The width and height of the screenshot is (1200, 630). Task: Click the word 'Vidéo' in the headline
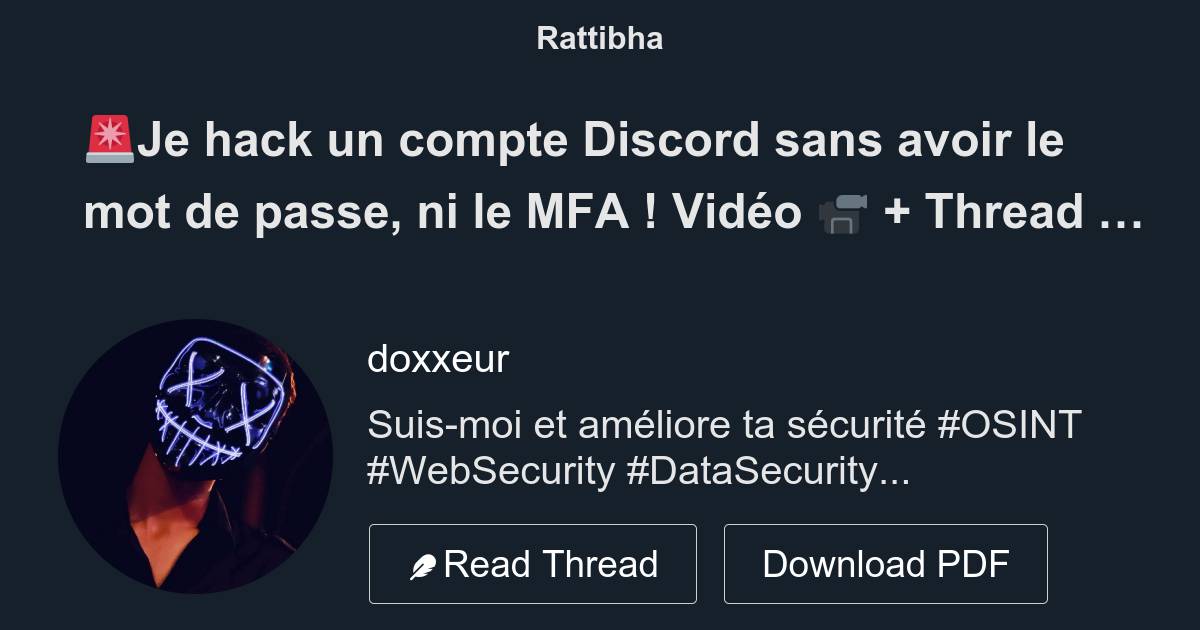click(737, 212)
